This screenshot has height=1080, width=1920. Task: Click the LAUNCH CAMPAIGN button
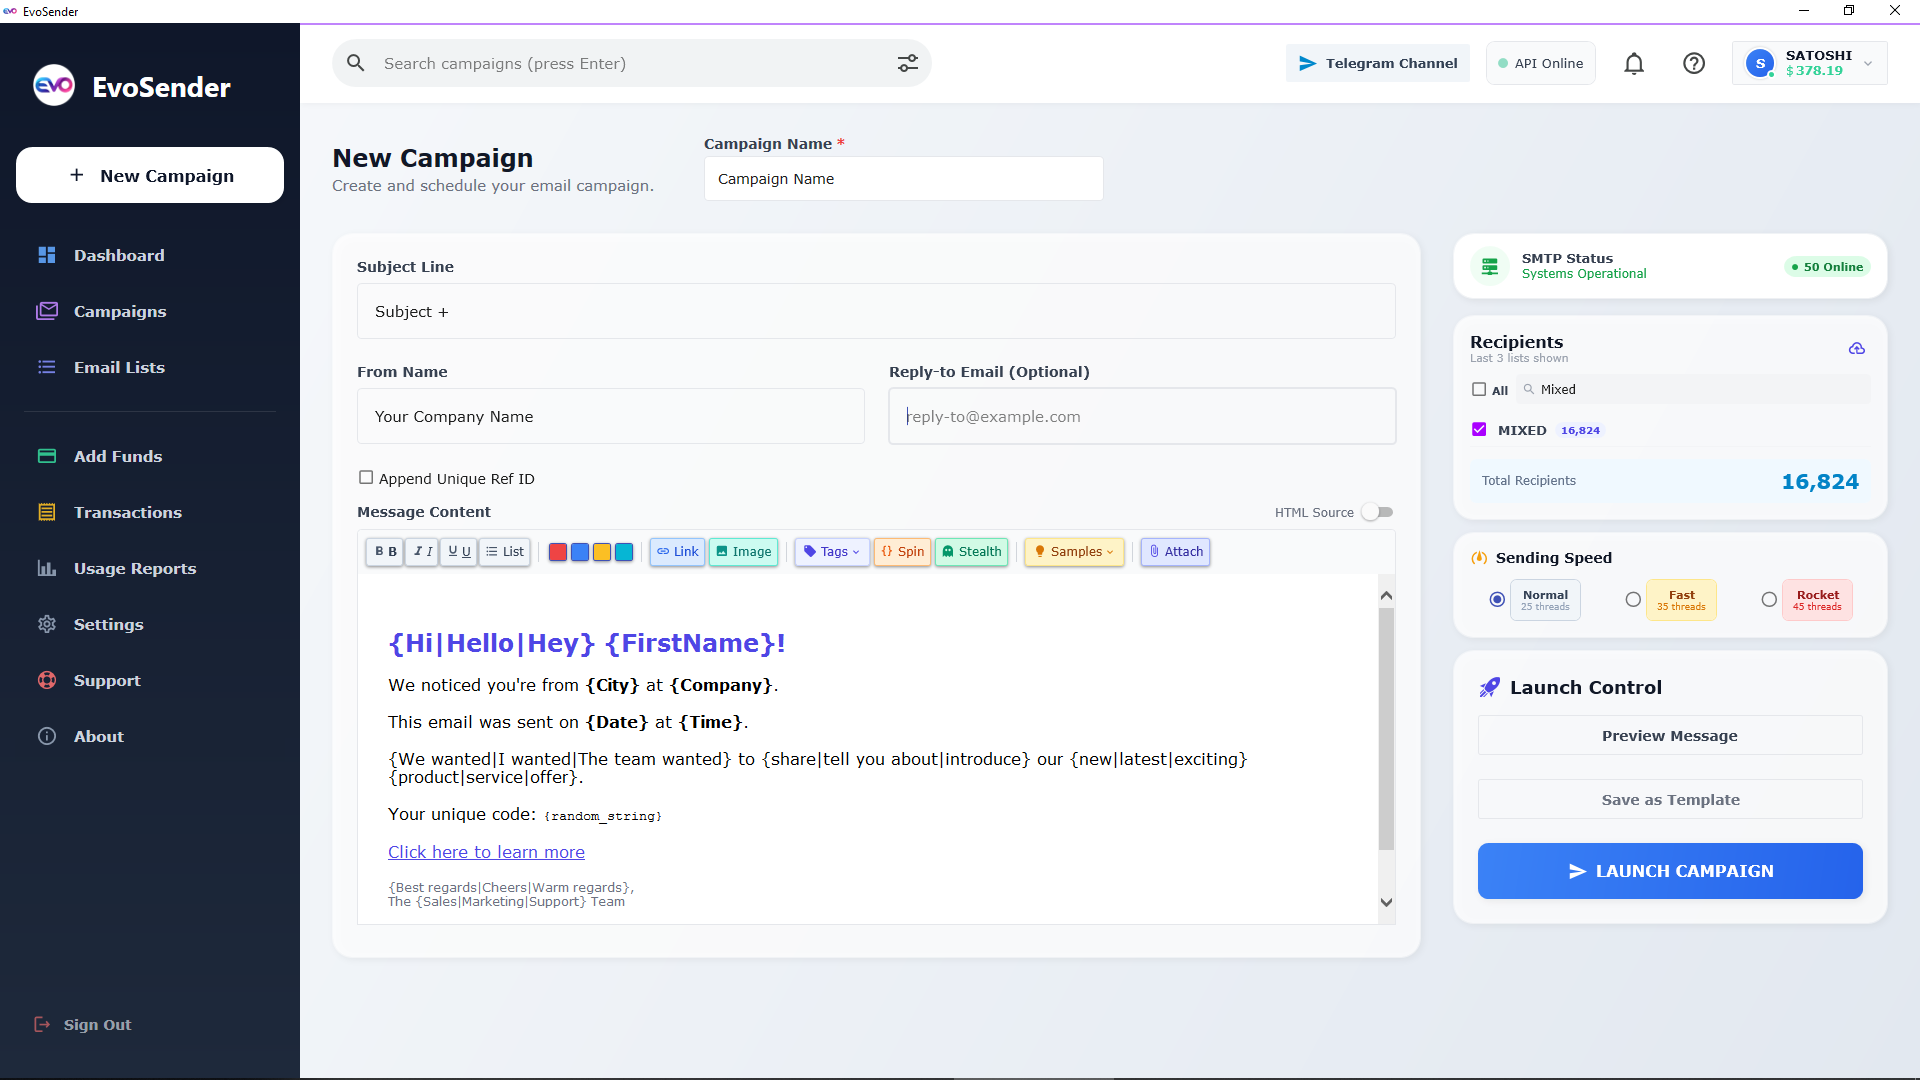pyautogui.click(x=1669, y=871)
